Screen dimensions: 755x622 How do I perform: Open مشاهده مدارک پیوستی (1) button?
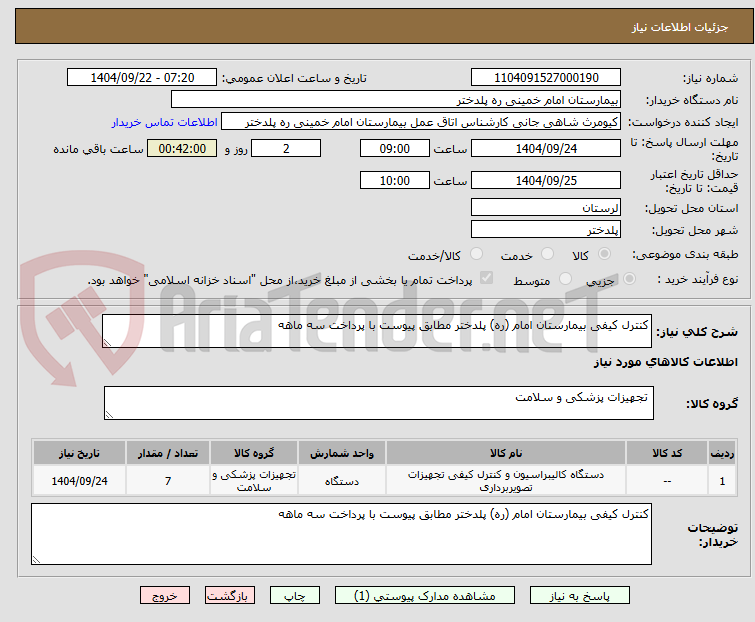pyautogui.click(x=425, y=596)
